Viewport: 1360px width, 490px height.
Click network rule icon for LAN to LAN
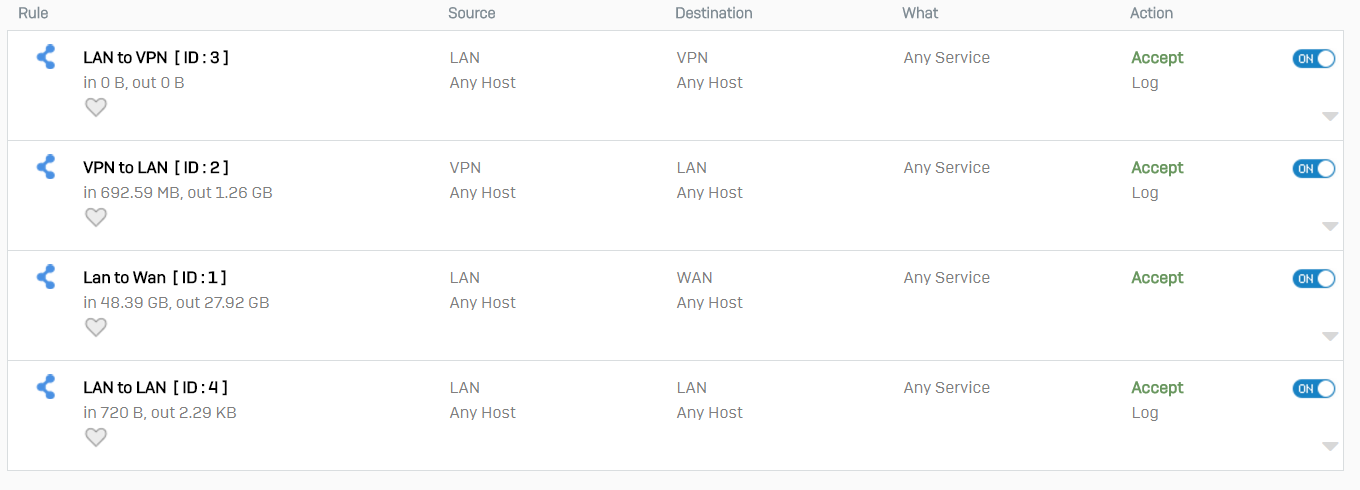pos(45,387)
